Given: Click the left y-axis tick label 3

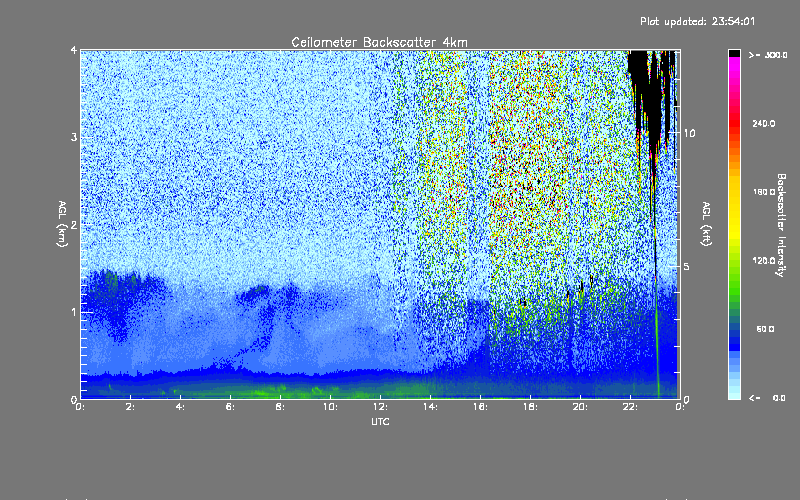Looking at the screenshot, I should tap(74, 137).
